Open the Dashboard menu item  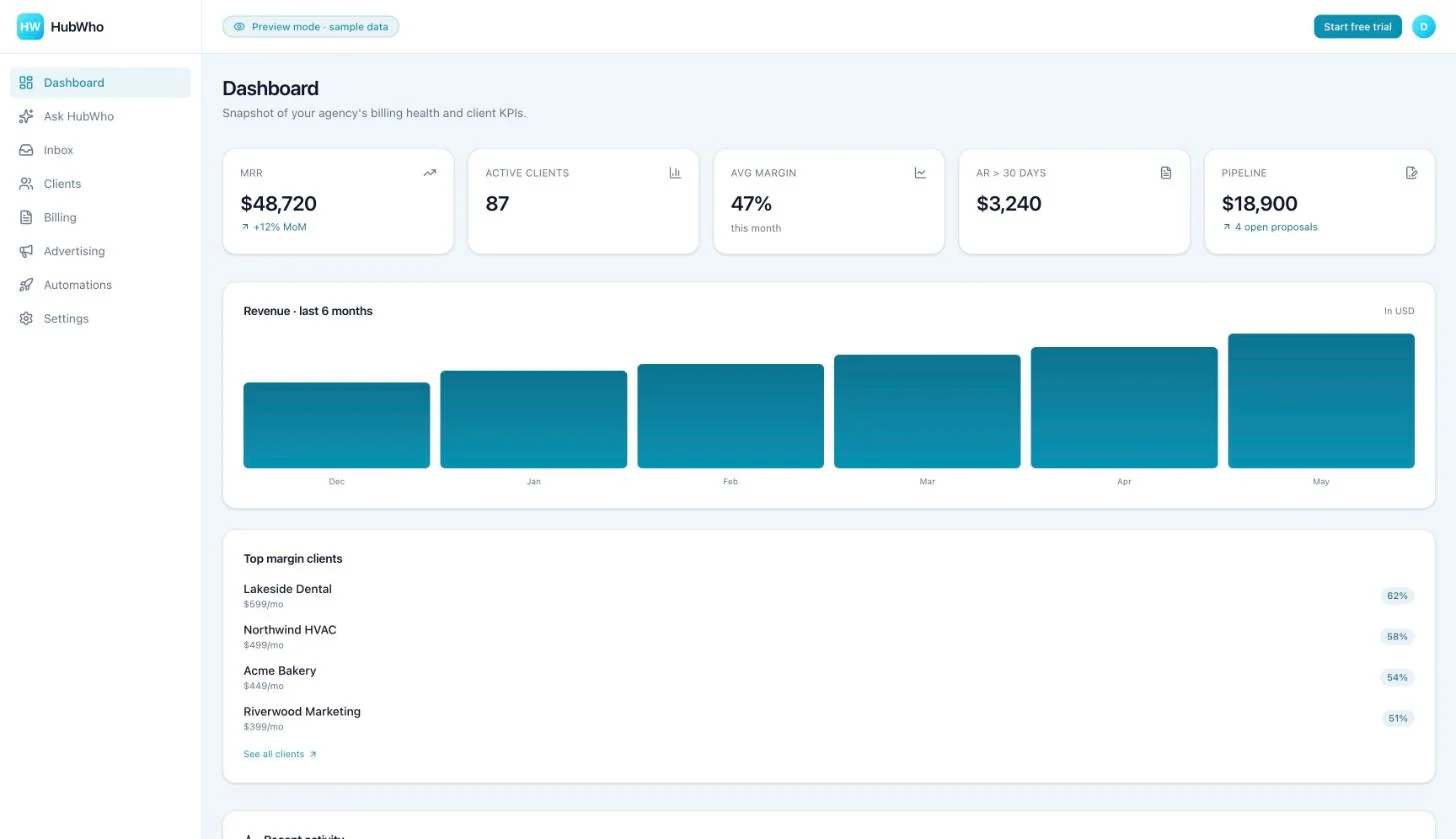pyautogui.click(x=100, y=83)
